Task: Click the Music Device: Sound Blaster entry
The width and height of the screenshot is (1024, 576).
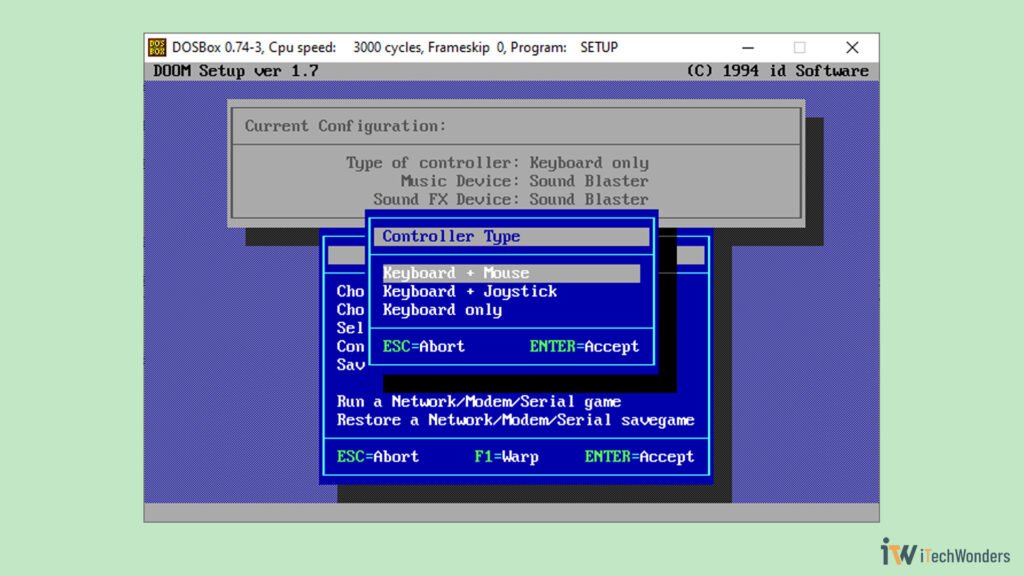Action: [524, 181]
